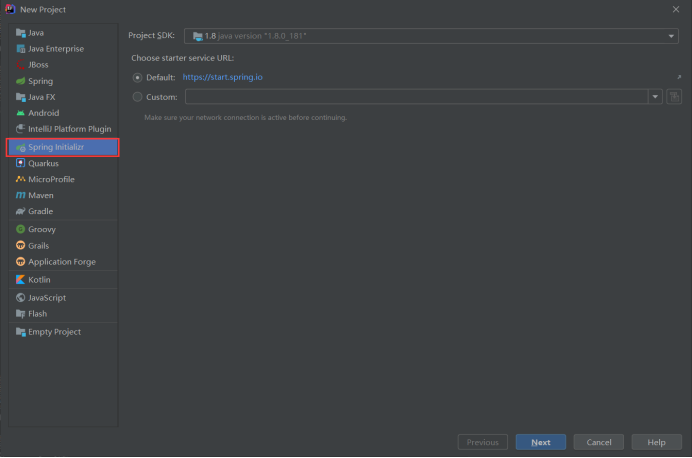Pick the Empty Project icon
Image resolution: width=692 pixels, height=458 pixels.
[x=20, y=332]
